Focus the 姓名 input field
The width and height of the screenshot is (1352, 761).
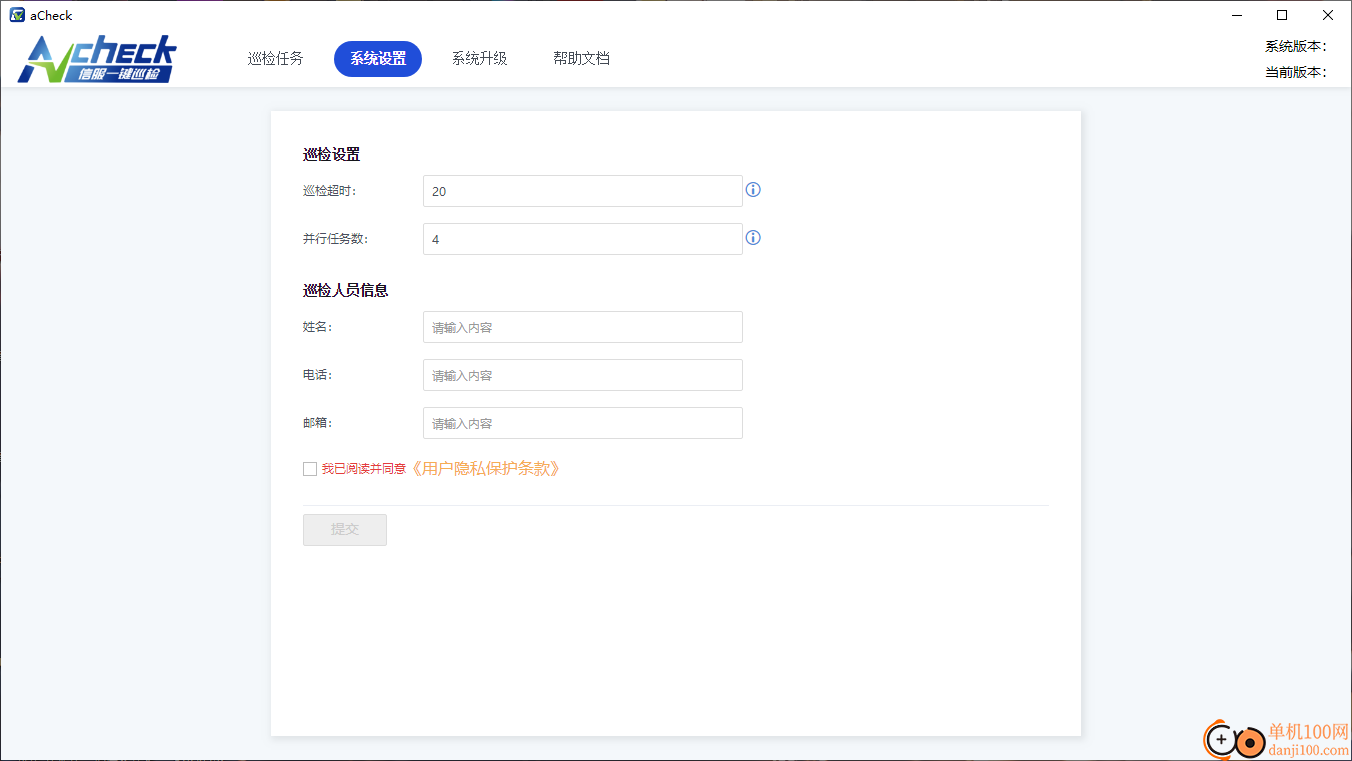[x=583, y=327]
